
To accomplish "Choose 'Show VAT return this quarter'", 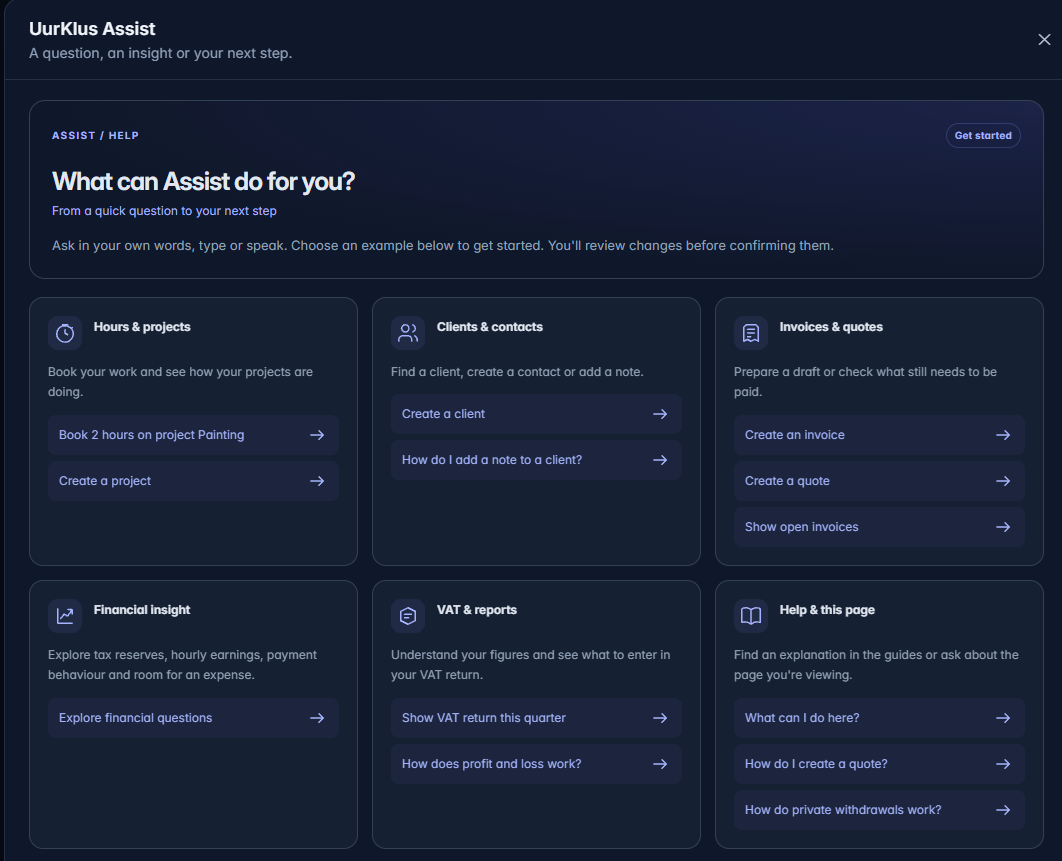I will click(536, 718).
